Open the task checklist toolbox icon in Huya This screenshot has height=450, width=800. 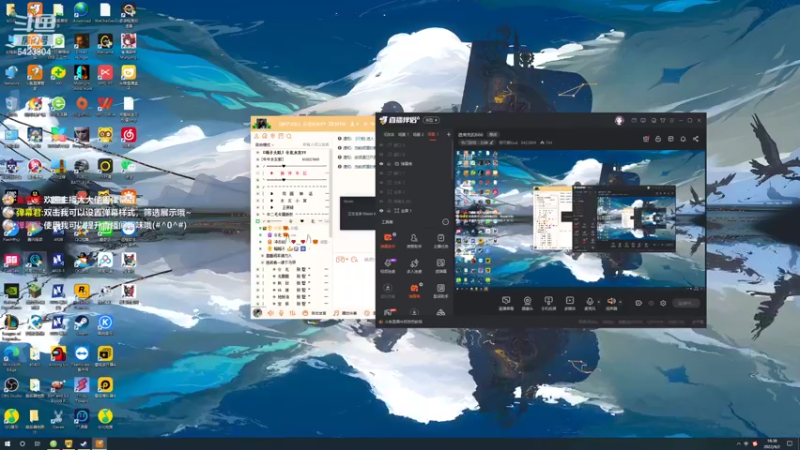point(440,240)
